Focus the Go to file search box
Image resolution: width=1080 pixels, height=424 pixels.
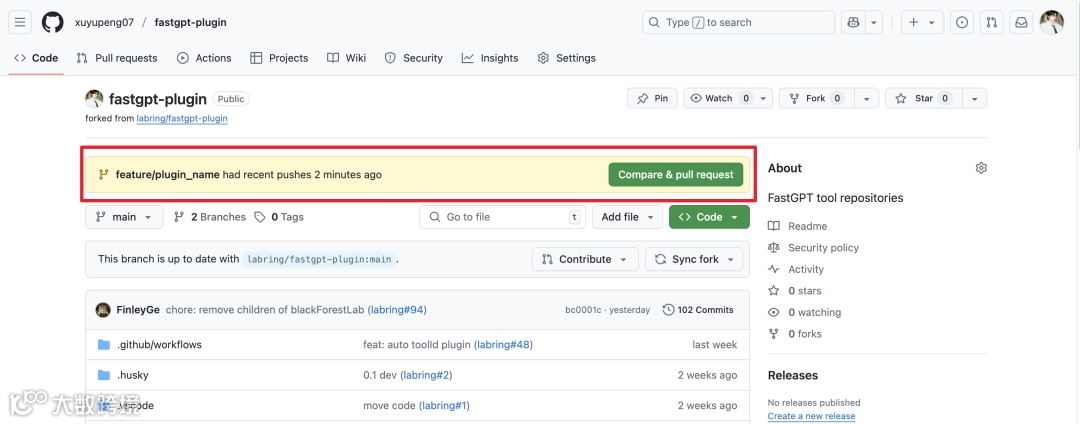[503, 217]
